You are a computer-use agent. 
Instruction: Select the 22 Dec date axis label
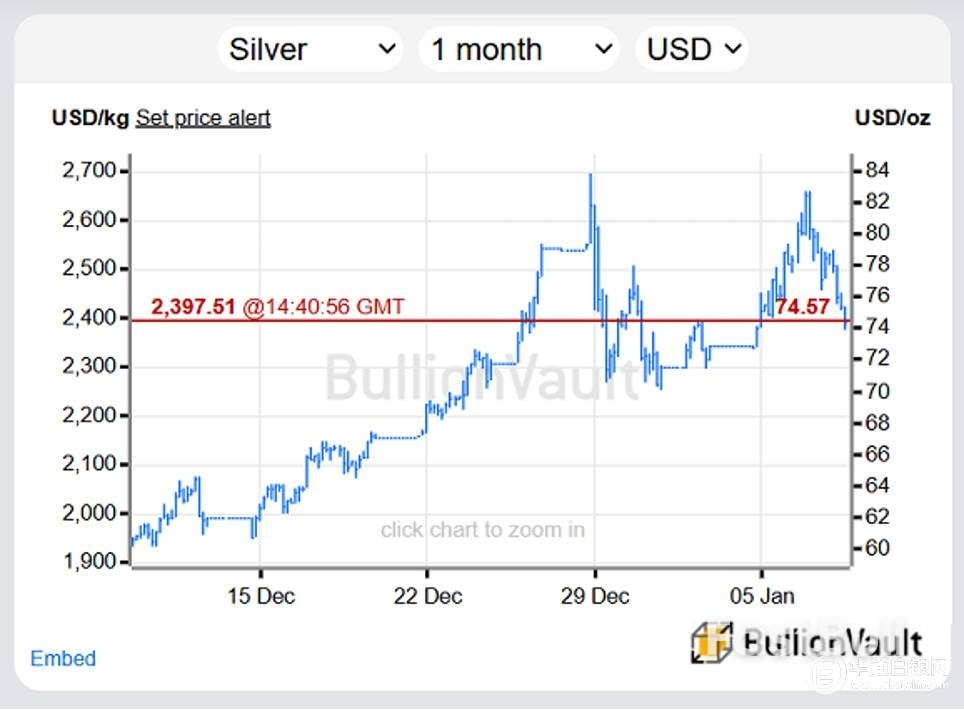pos(428,596)
